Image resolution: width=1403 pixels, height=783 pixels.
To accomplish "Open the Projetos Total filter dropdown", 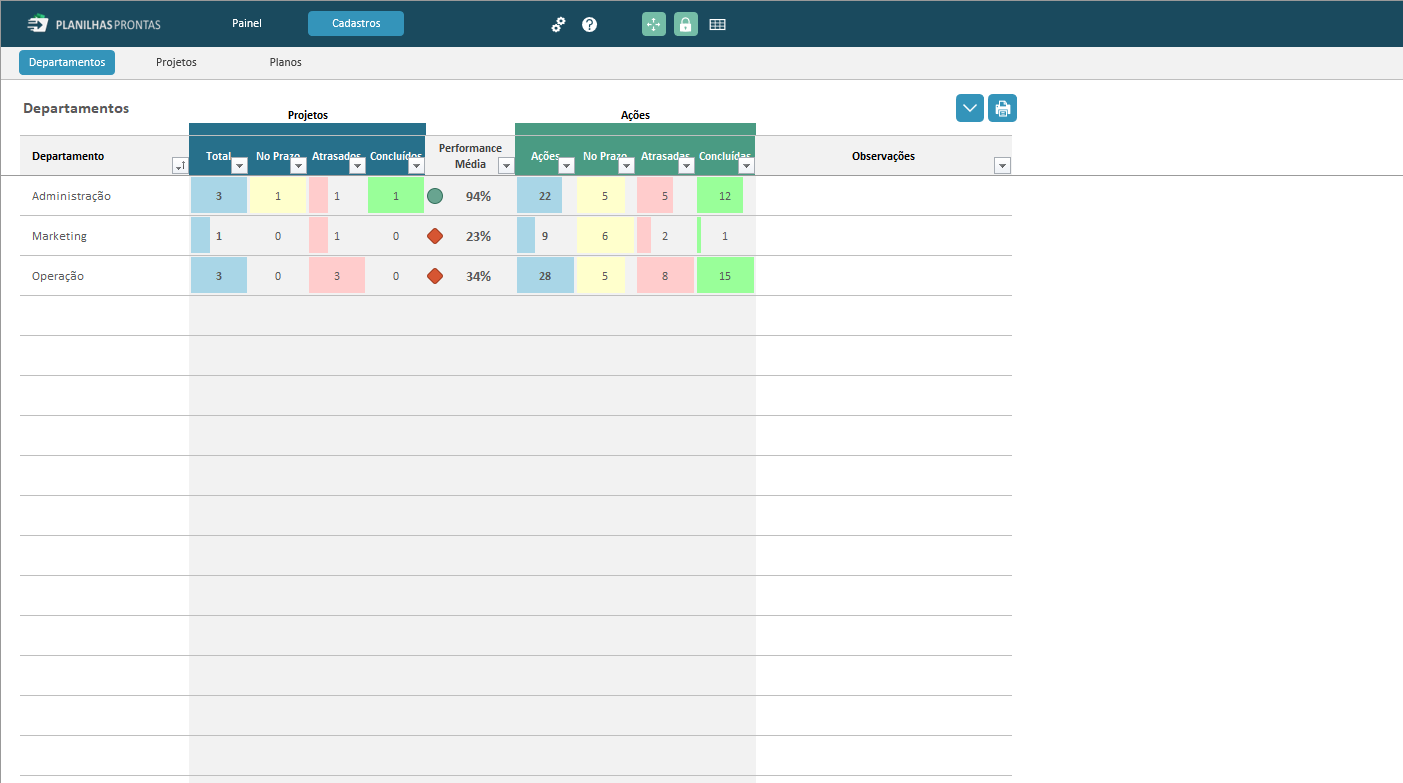I will (x=239, y=166).
